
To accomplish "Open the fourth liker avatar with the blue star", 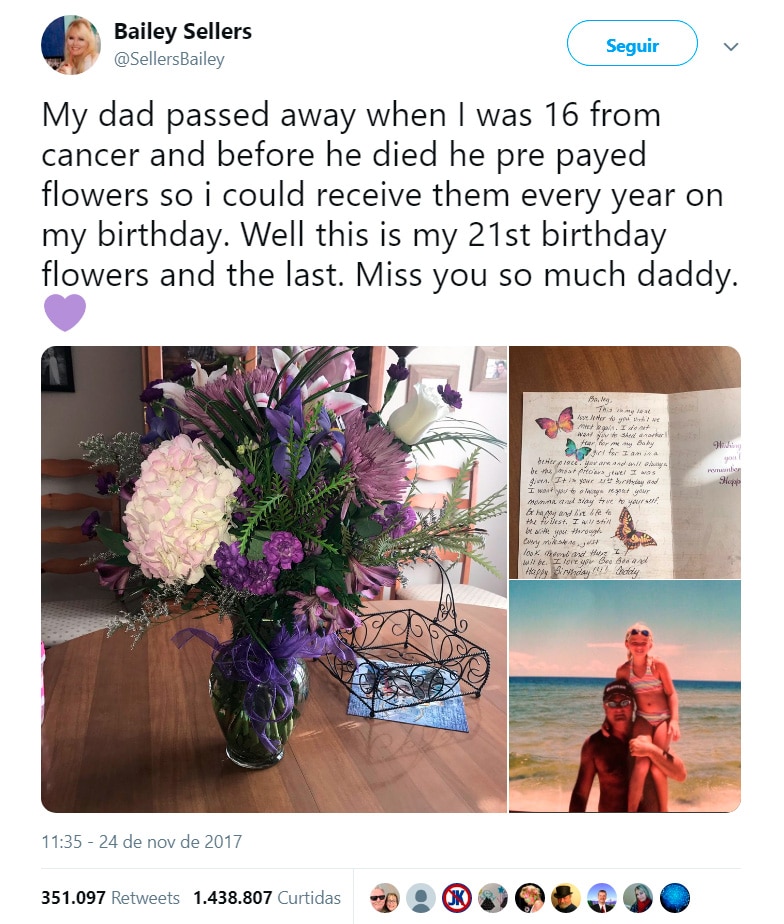I will click(x=493, y=898).
